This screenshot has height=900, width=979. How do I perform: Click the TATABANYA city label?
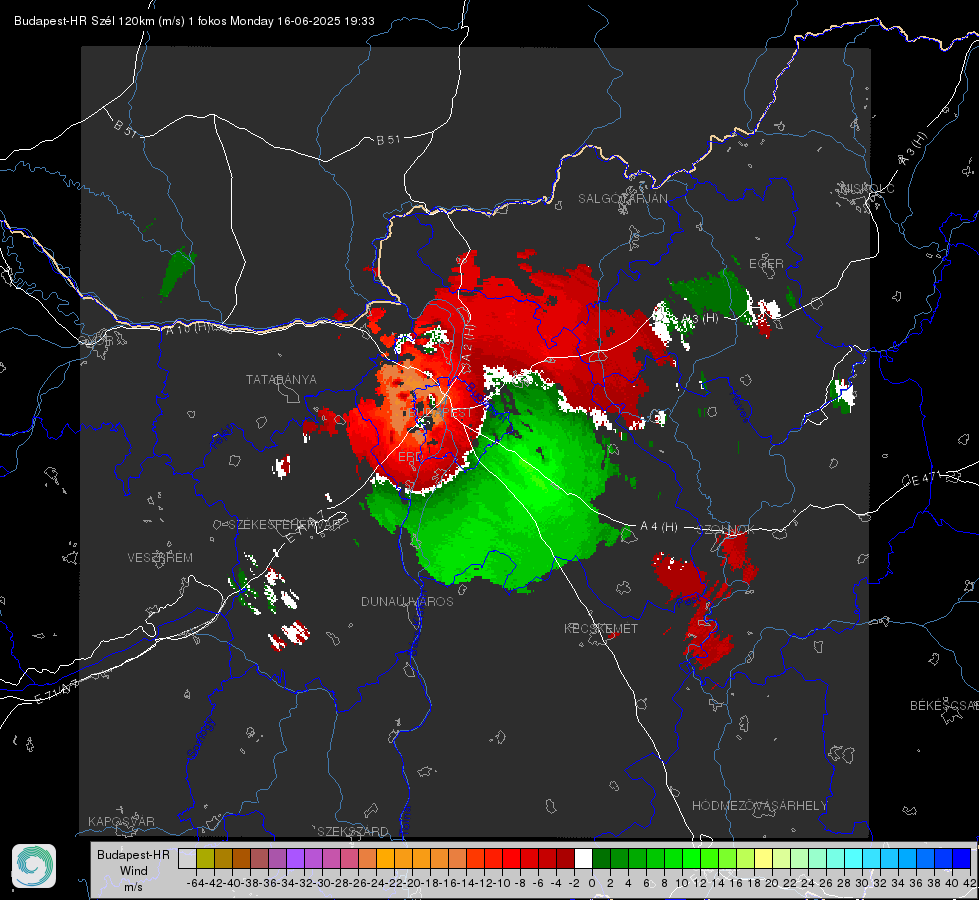tap(281, 379)
